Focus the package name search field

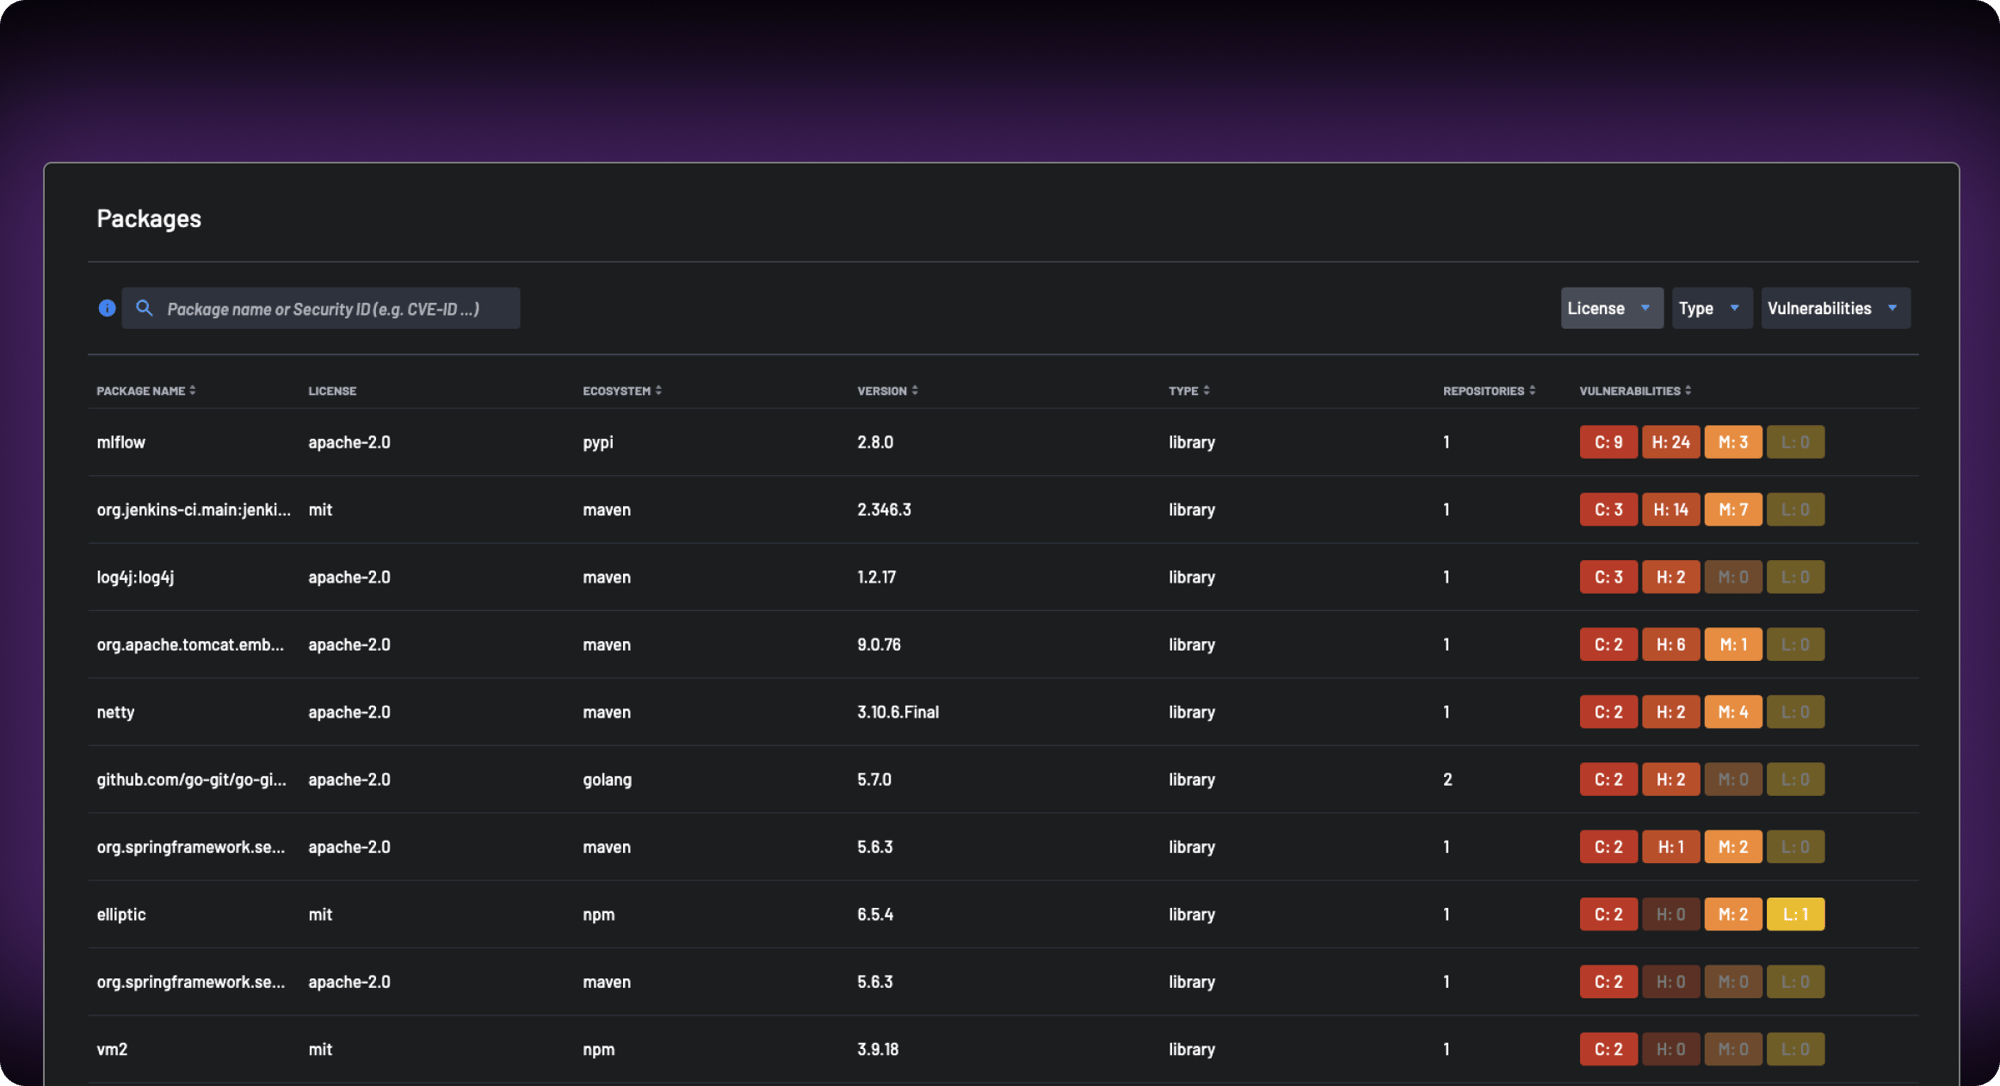pos(330,309)
